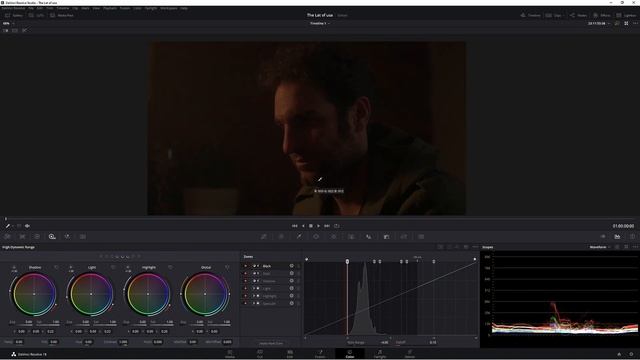Open the Color Warper palette

tap(281, 237)
